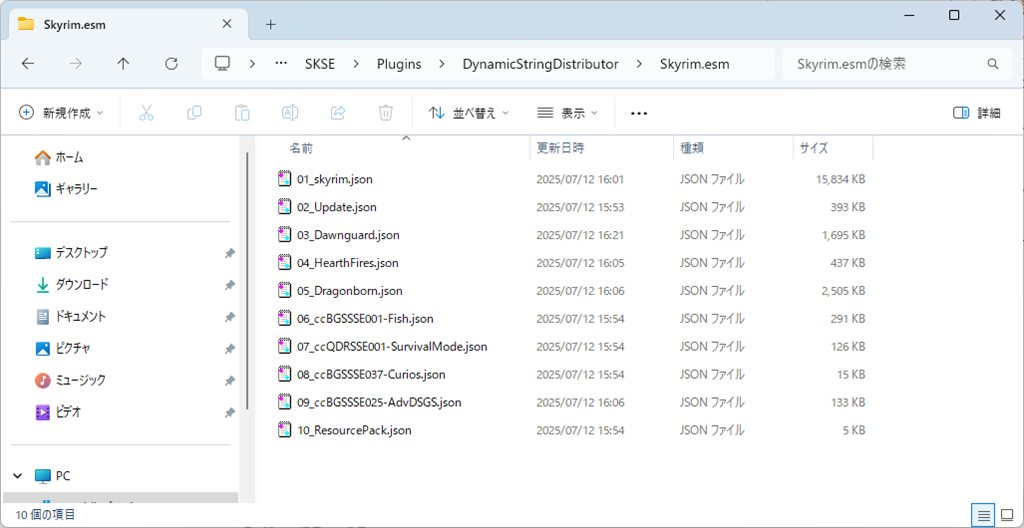Click the Skyrim.esmの検索 search box
The width and height of the screenshot is (1024, 528).
pyautogui.click(x=897, y=64)
